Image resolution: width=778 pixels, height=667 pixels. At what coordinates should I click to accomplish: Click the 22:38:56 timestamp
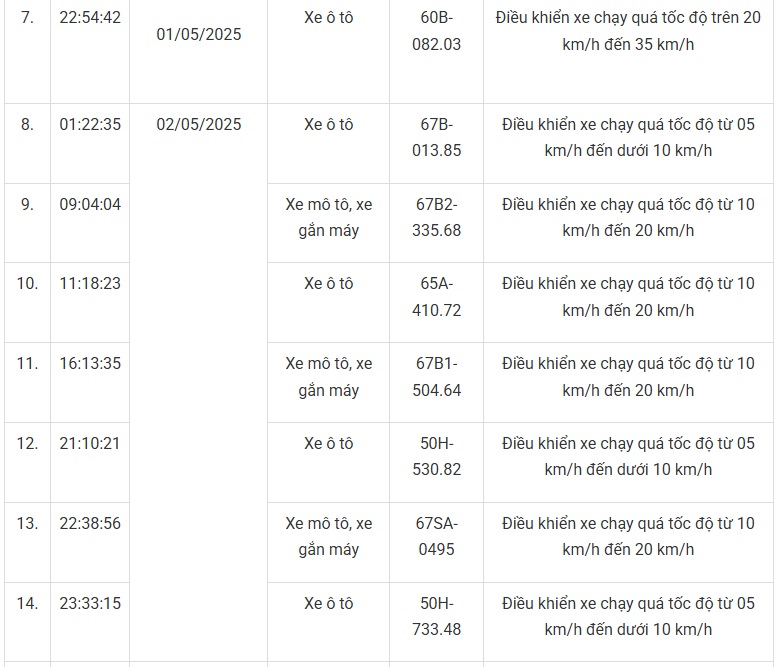tap(90, 523)
